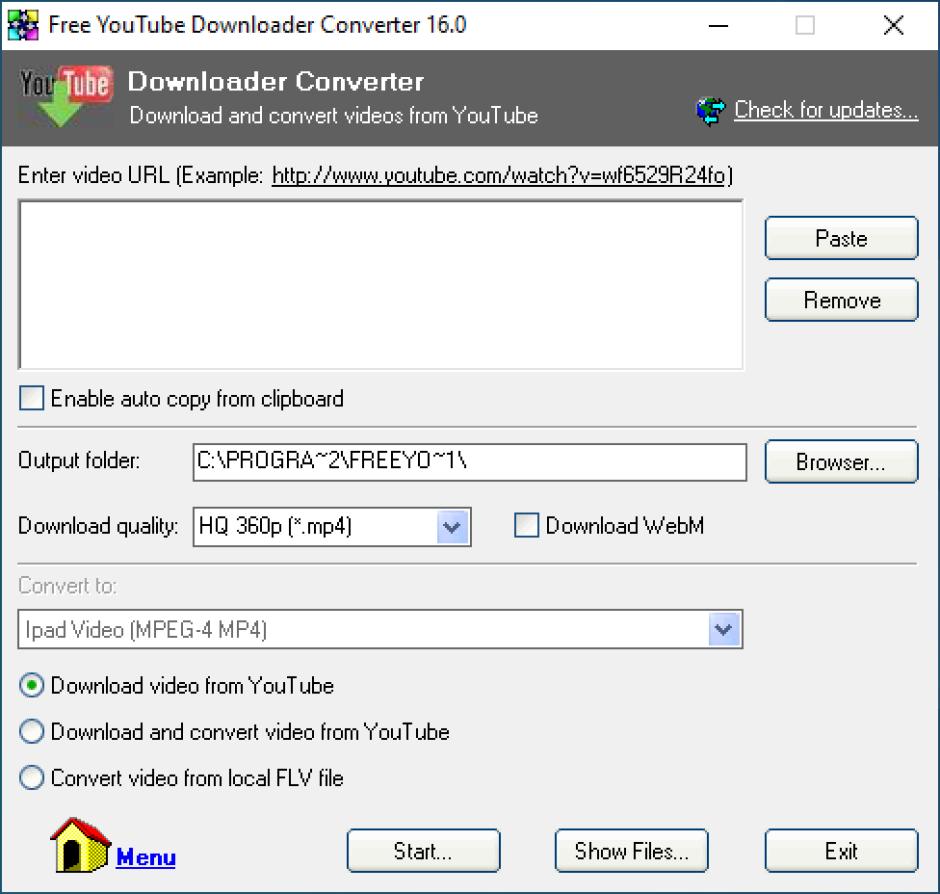Close the Downloader Converter window
Image resolution: width=940 pixels, height=894 pixels.
tap(893, 25)
